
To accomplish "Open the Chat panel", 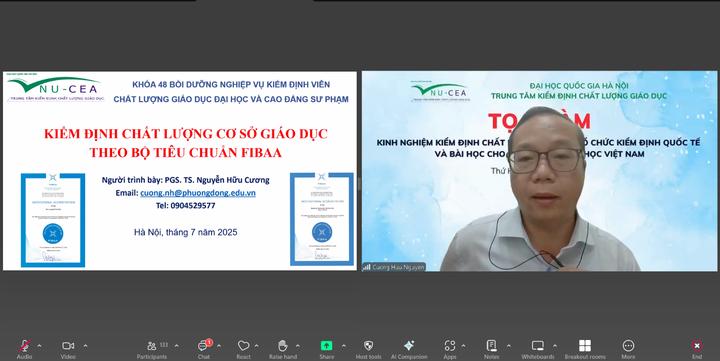I will click(203, 345).
